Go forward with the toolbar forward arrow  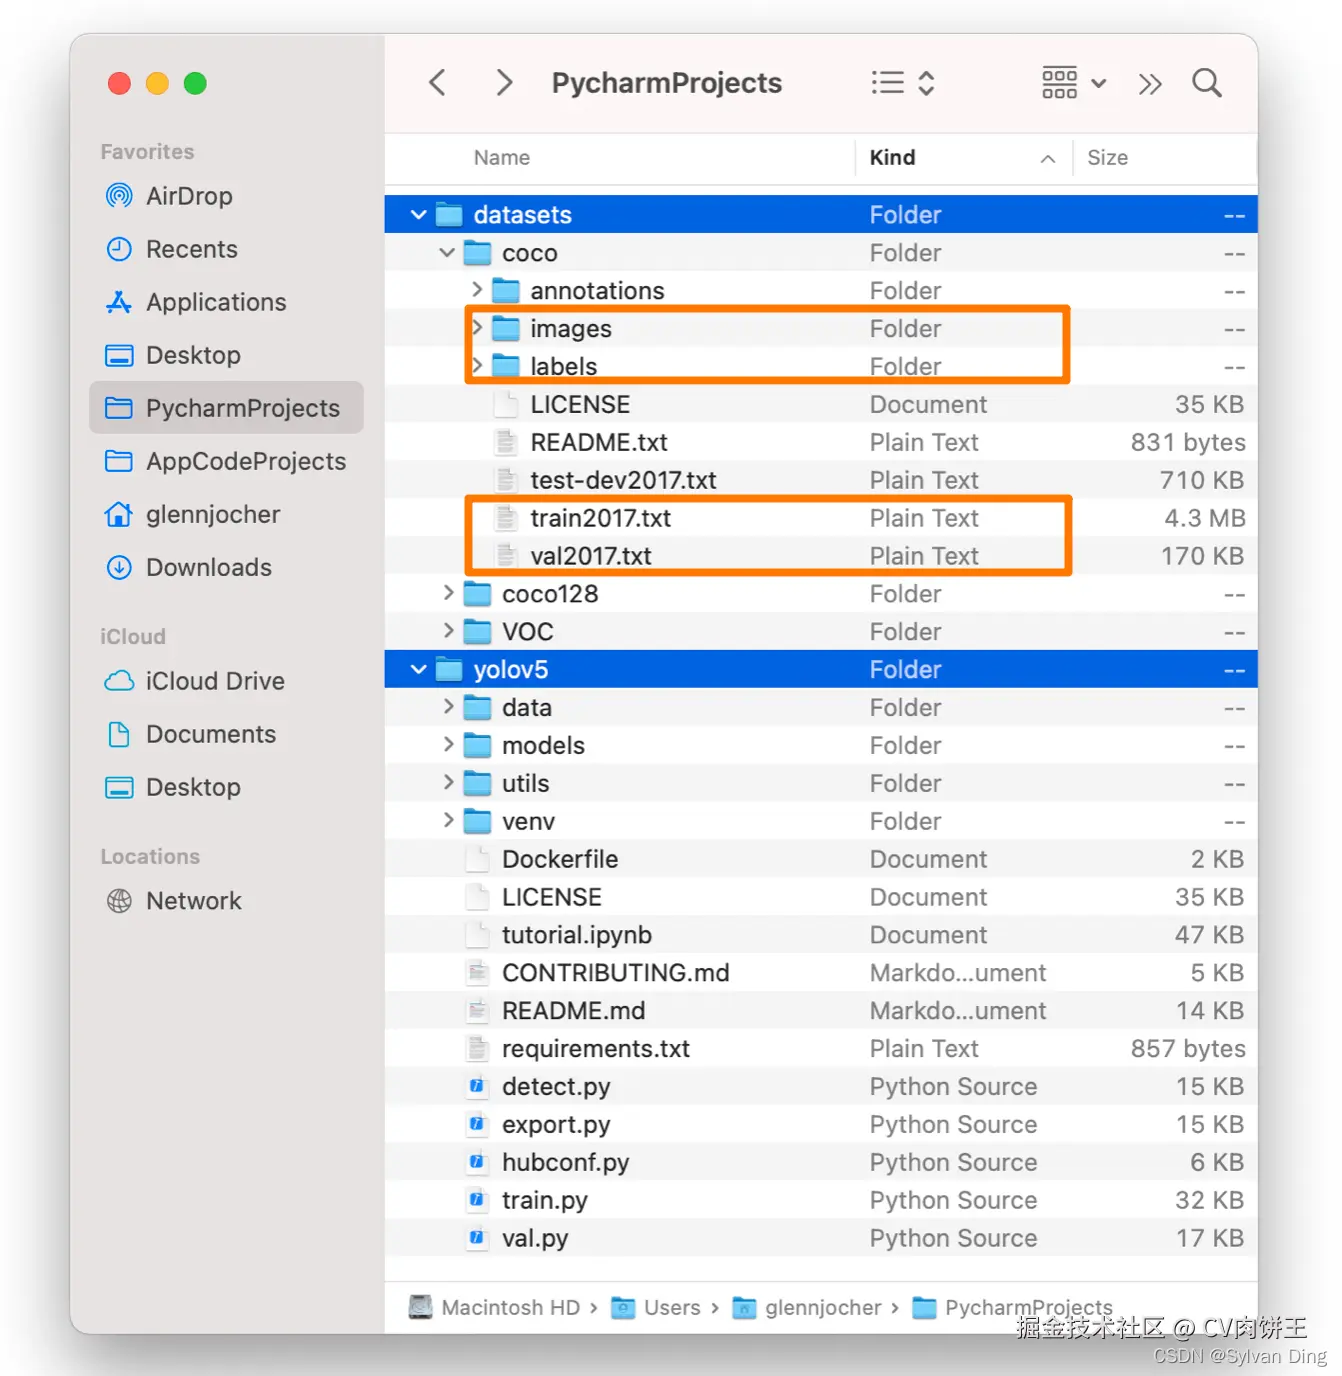tap(504, 83)
